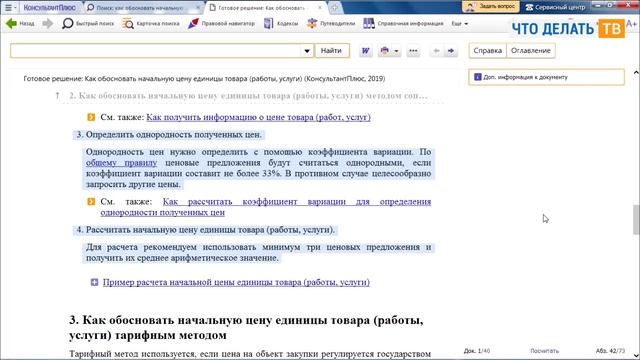Increase font size with the A+ icon

click(631, 24)
